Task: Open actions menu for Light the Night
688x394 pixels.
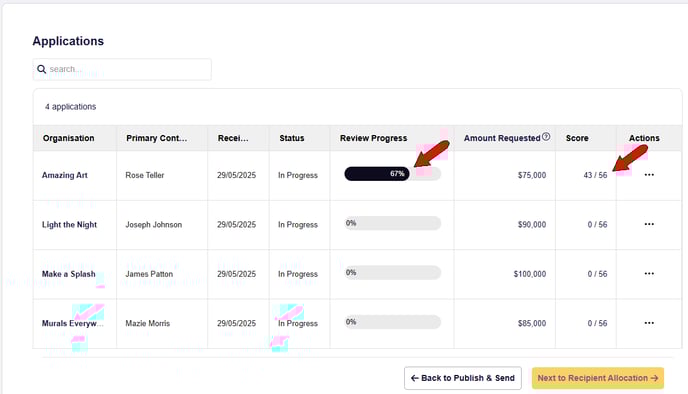Action: point(649,224)
